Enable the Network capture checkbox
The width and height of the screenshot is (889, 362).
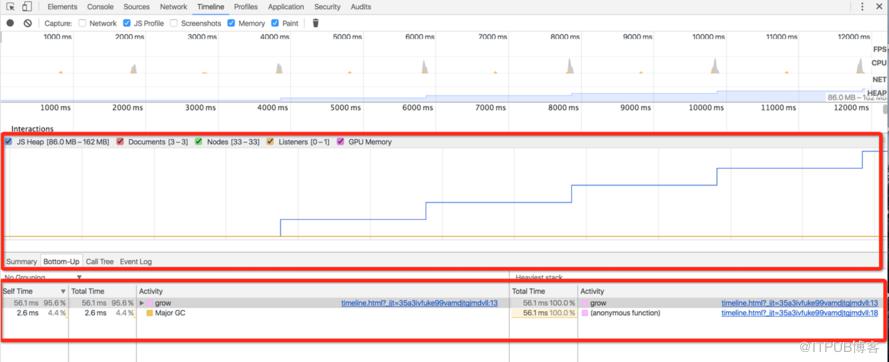[83, 23]
